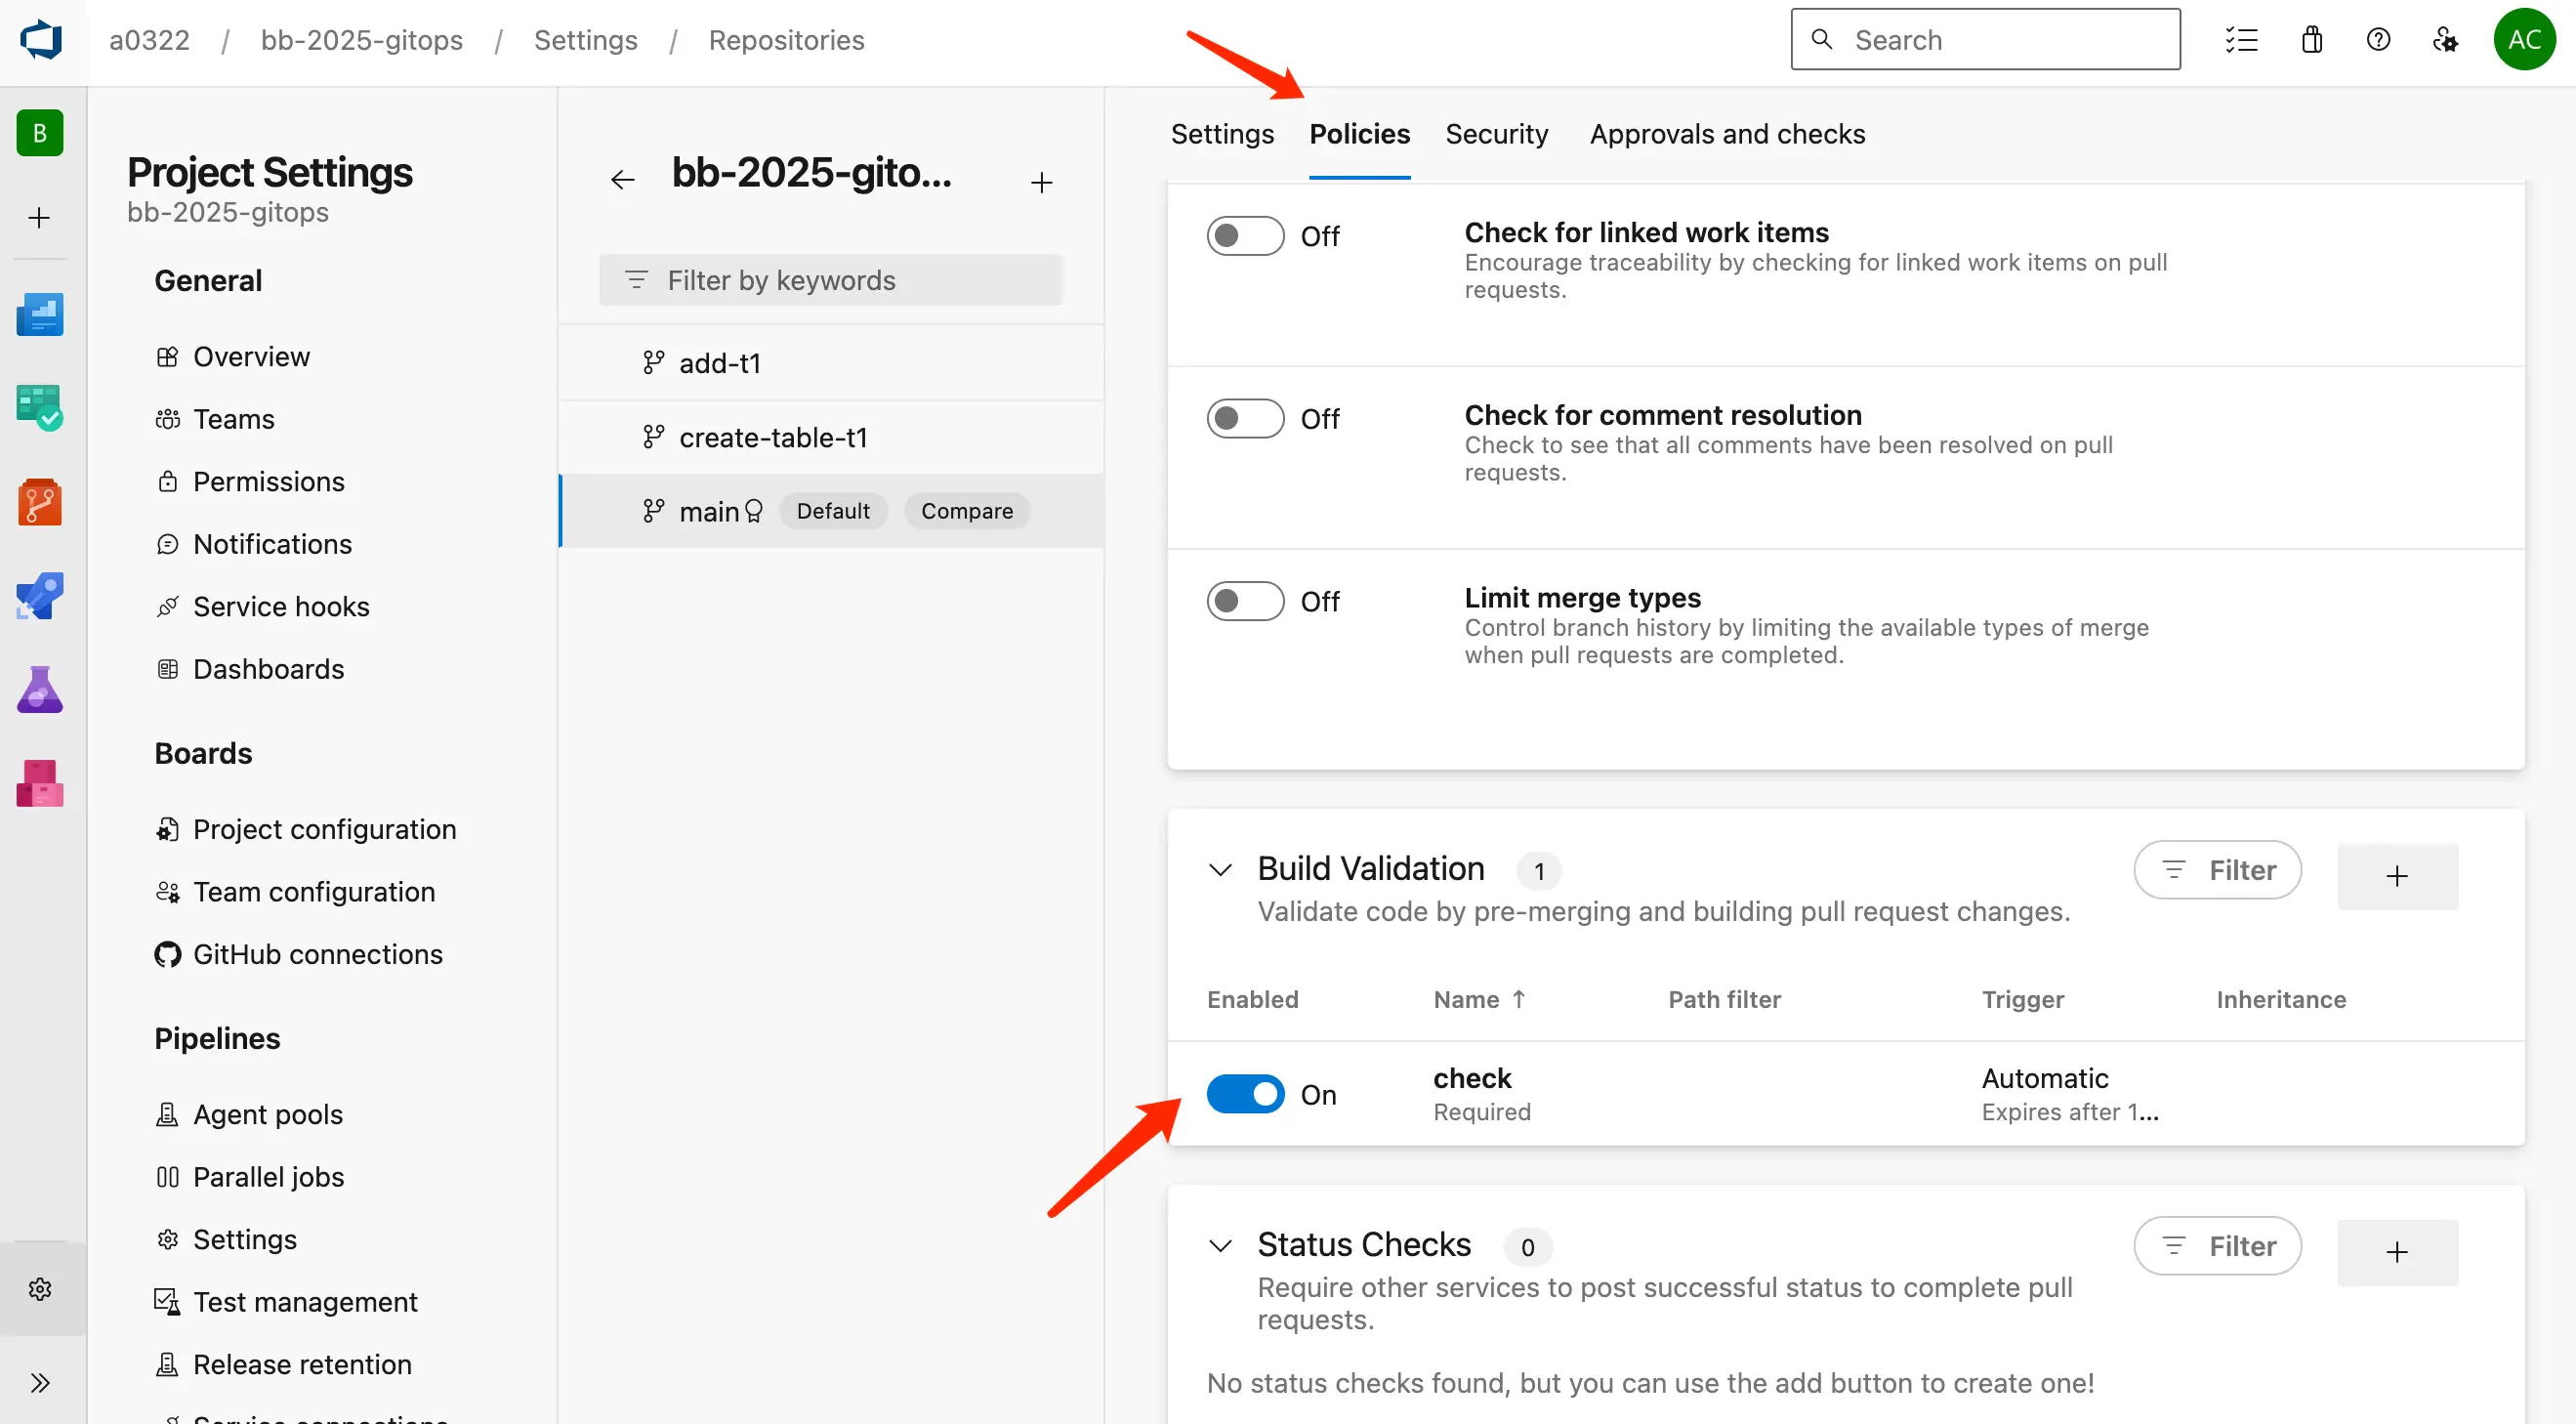
Task: Collapse the Status Checks section
Action: click(1220, 1246)
